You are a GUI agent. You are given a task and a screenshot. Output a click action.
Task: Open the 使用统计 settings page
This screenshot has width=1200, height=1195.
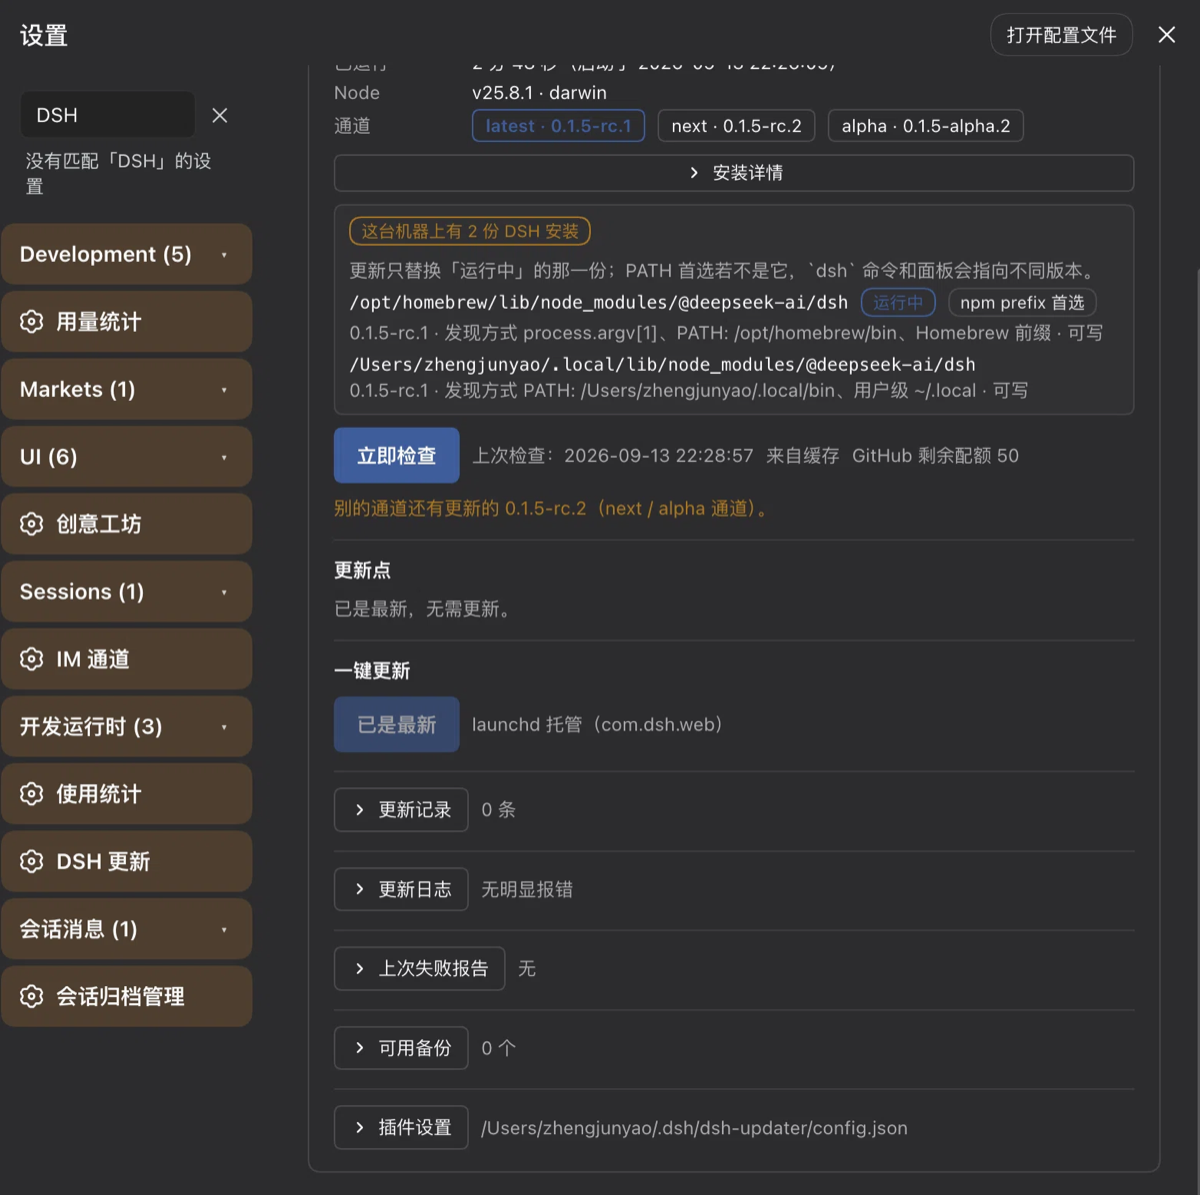(127, 794)
